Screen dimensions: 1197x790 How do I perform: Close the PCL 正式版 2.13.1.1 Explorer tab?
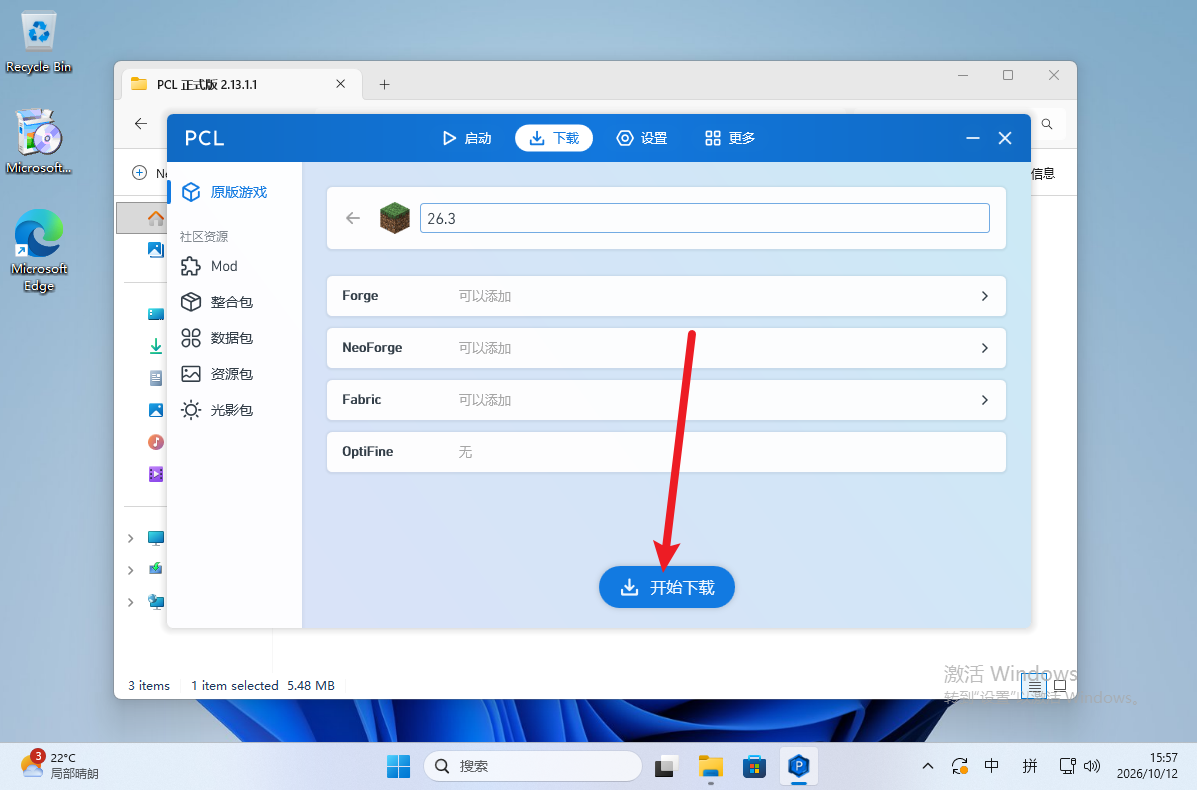click(340, 84)
